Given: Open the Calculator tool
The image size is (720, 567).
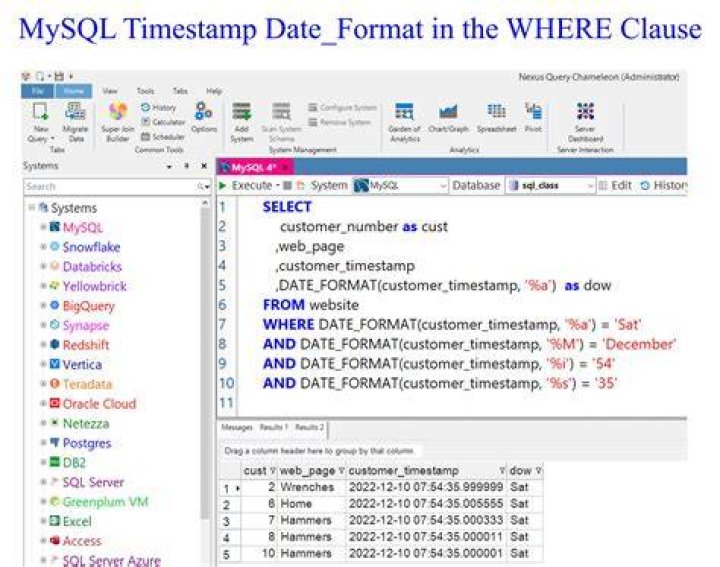Looking at the screenshot, I should [163, 122].
